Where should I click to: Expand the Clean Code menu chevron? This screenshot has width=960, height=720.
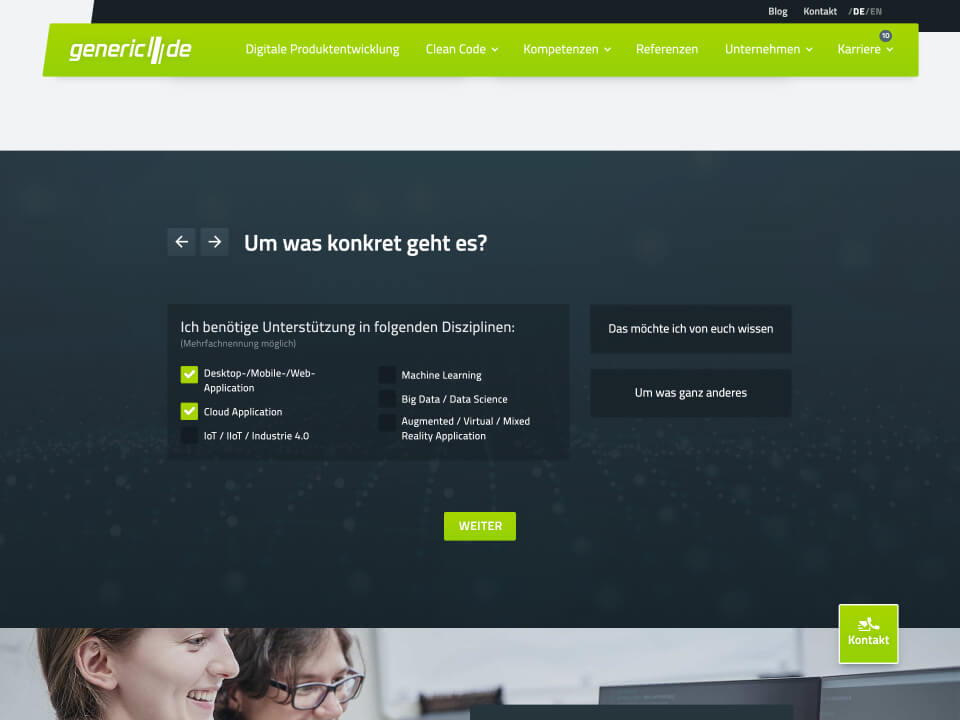pyautogui.click(x=495, y=50)
